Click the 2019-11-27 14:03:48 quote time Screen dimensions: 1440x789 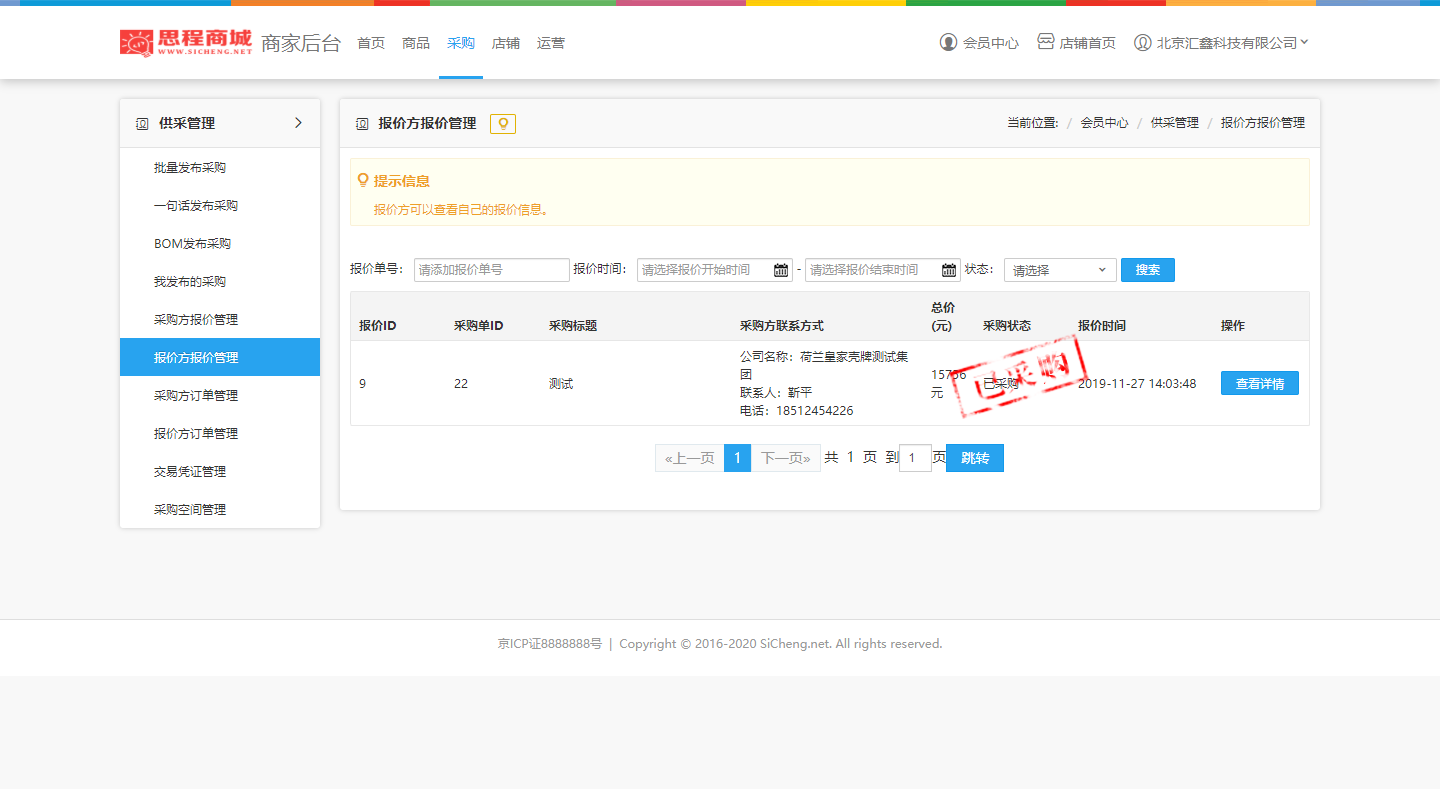[1137, 384]
